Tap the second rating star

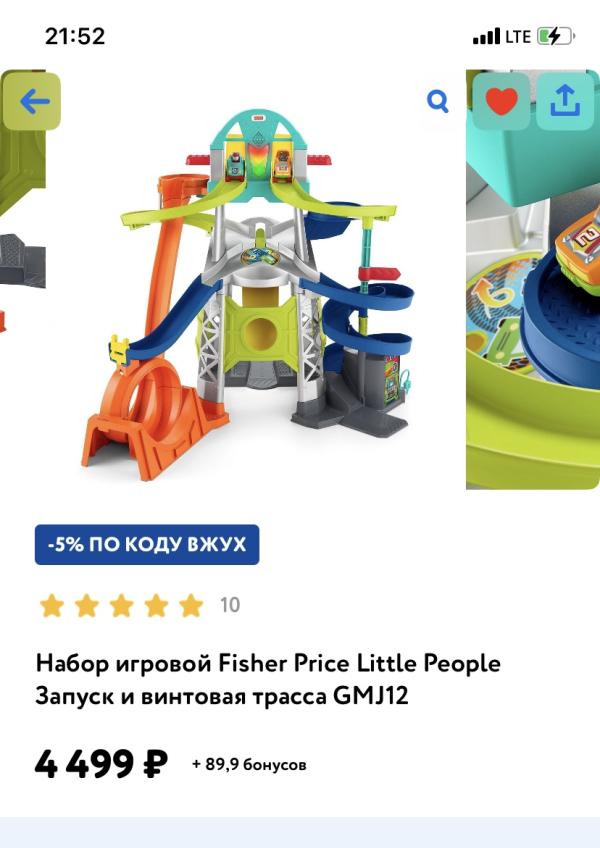[87, 605]
